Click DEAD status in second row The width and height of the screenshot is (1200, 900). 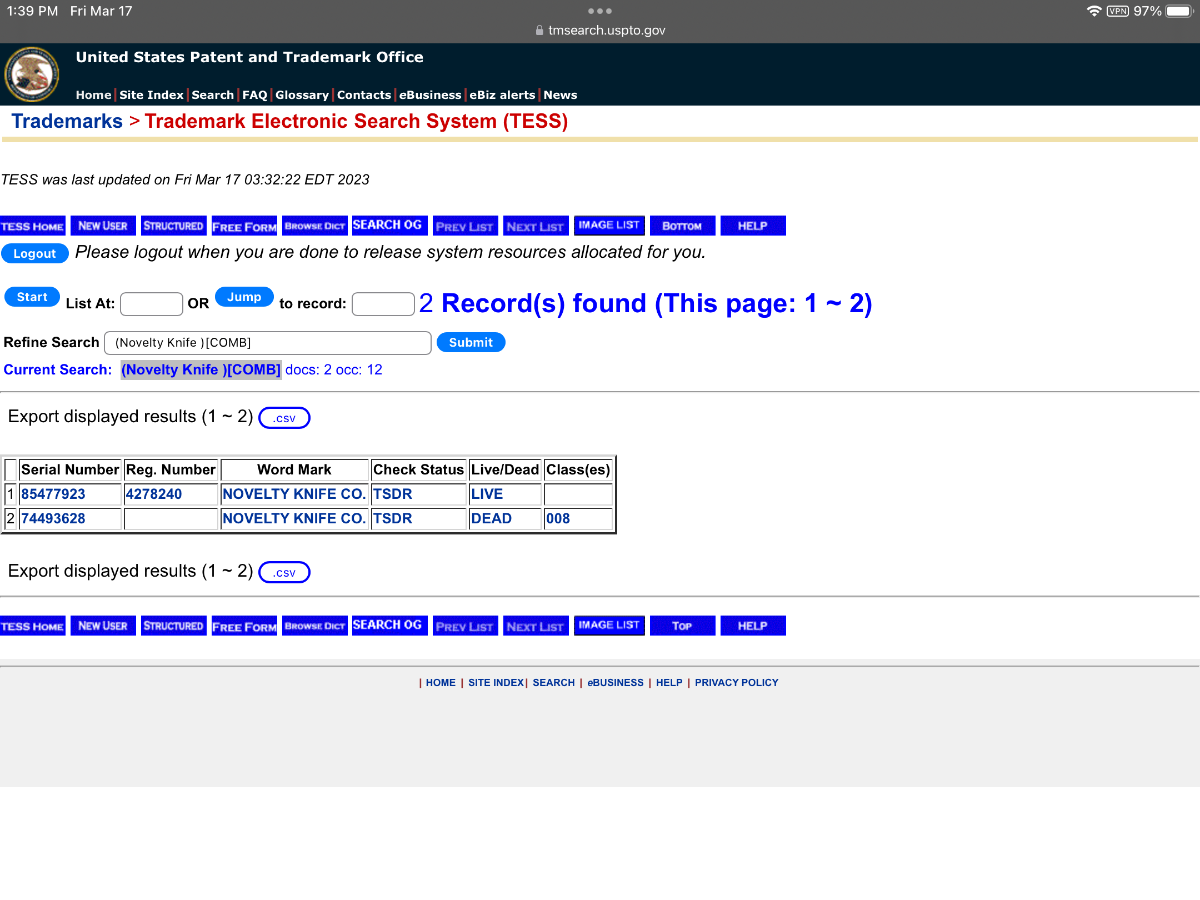pos(491,518)
